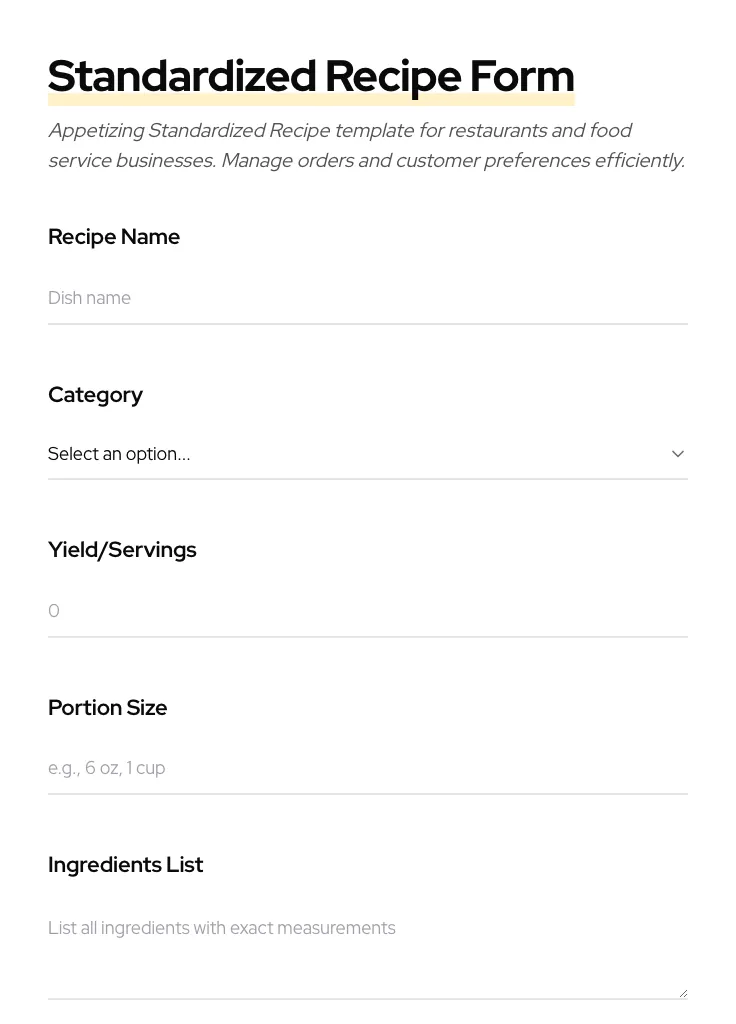
Task: Click the underline beneath the Dish name field
Action: click(x=368, y=324)
